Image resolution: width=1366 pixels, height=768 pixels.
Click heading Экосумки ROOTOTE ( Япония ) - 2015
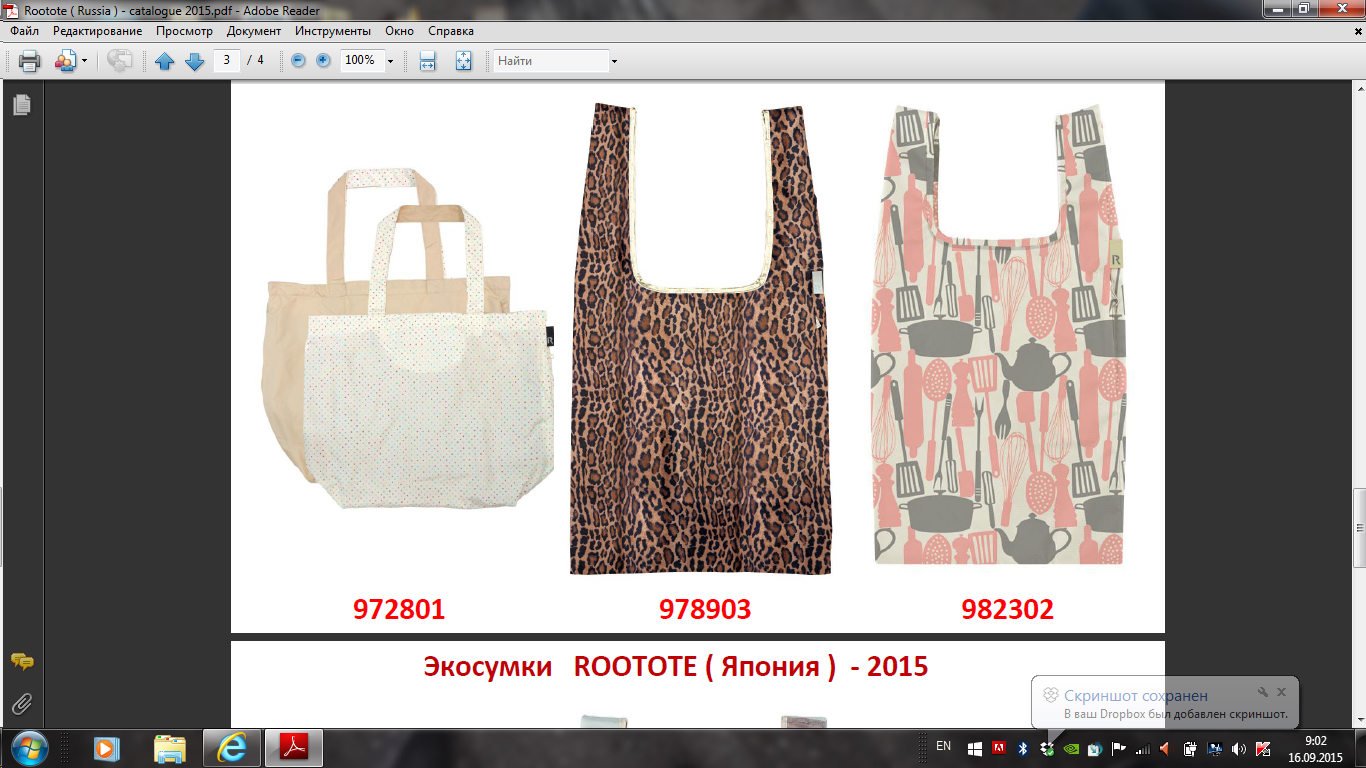(676, 666)
